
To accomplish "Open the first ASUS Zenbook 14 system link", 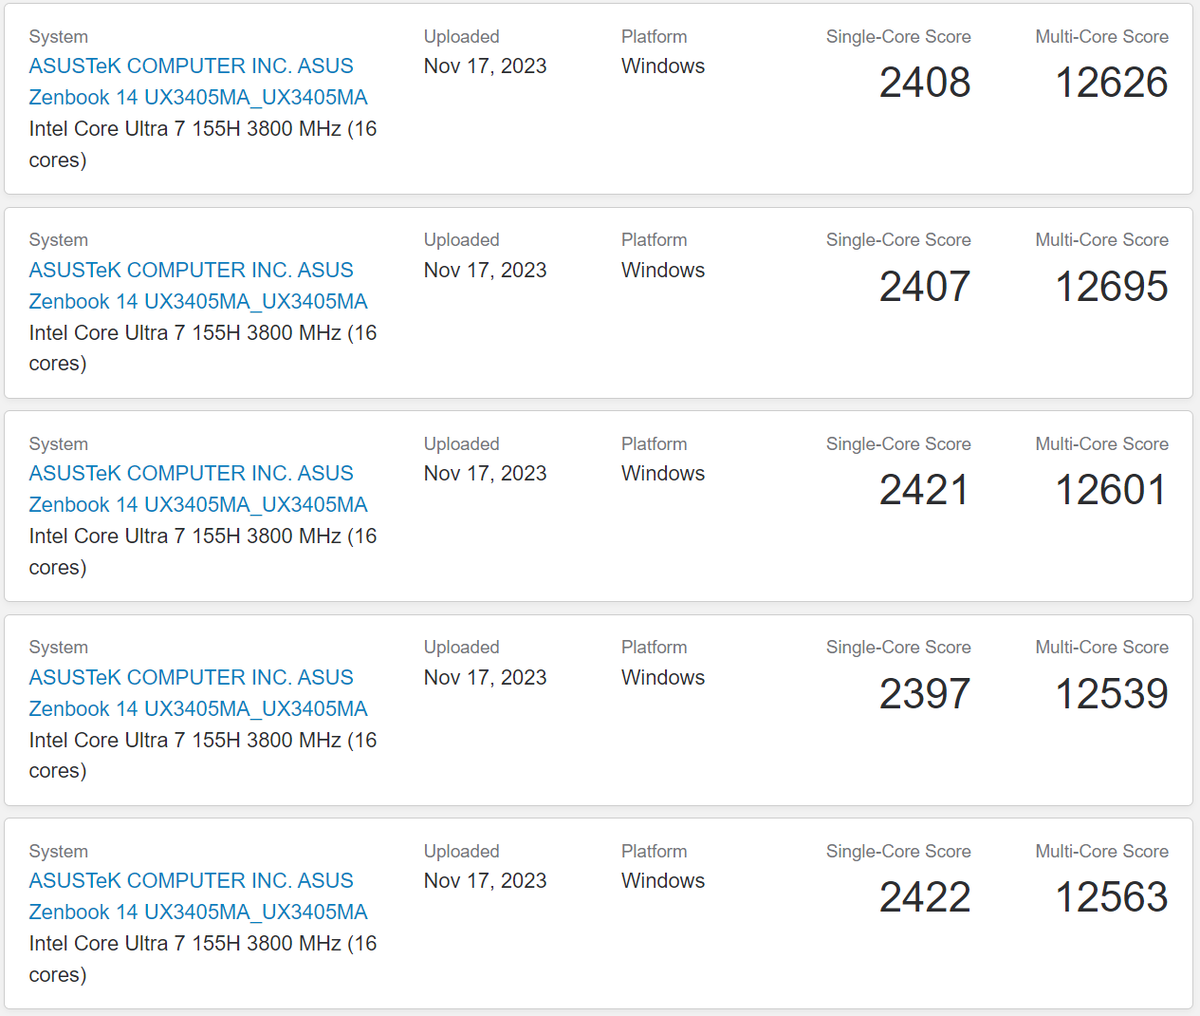I will click(x=198, y=81).
